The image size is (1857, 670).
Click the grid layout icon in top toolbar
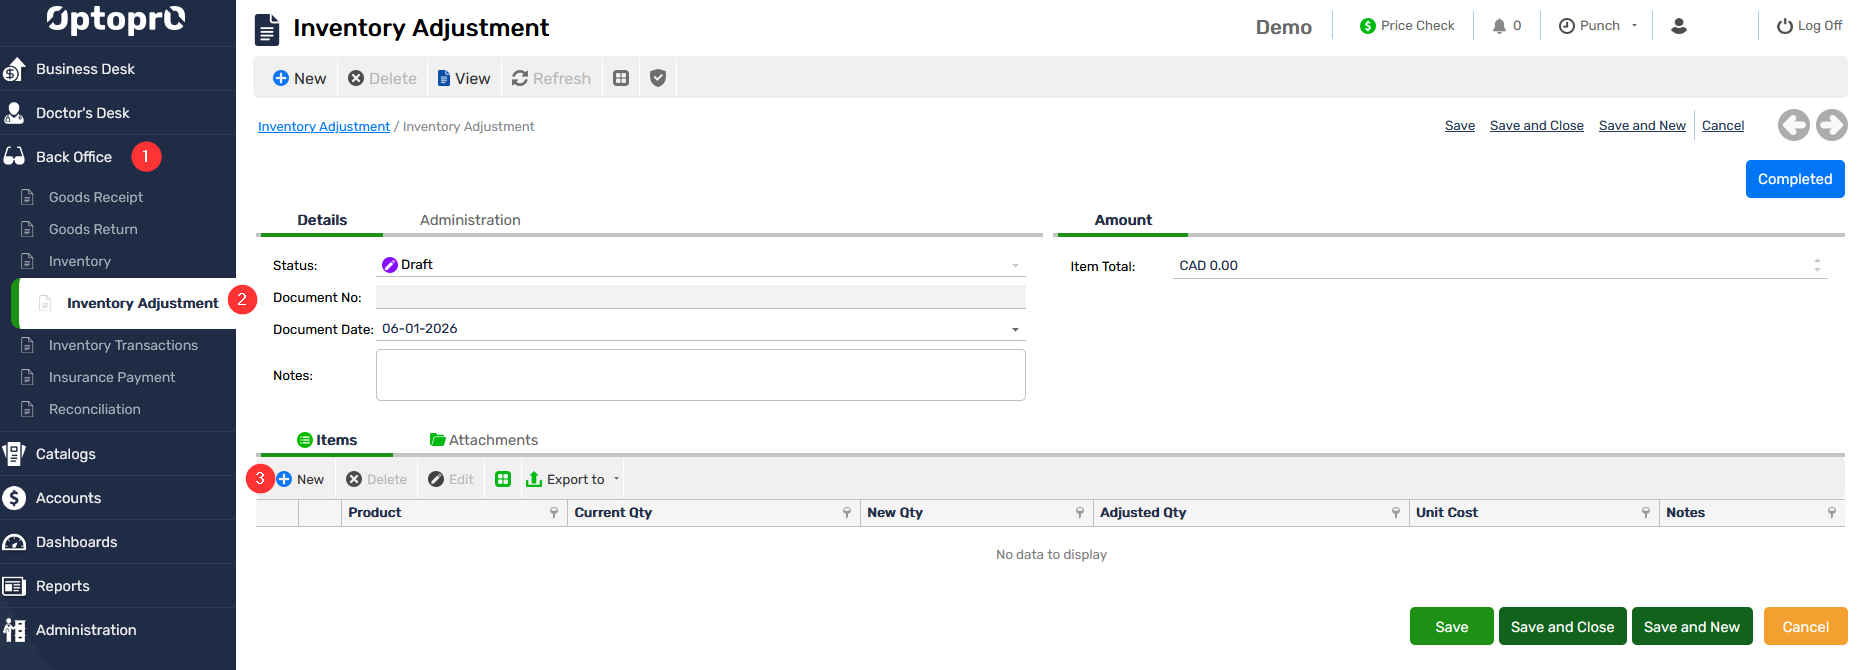pos(621,78)
